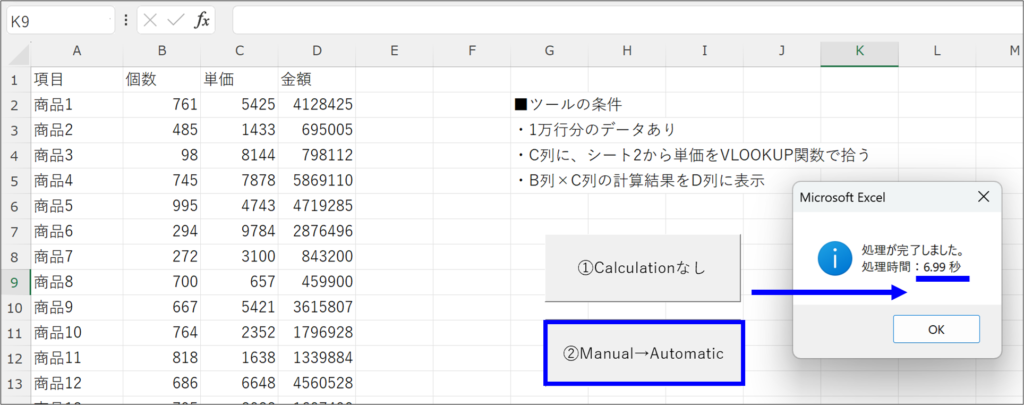Open the Insert Function fx icon

[202, 20]
